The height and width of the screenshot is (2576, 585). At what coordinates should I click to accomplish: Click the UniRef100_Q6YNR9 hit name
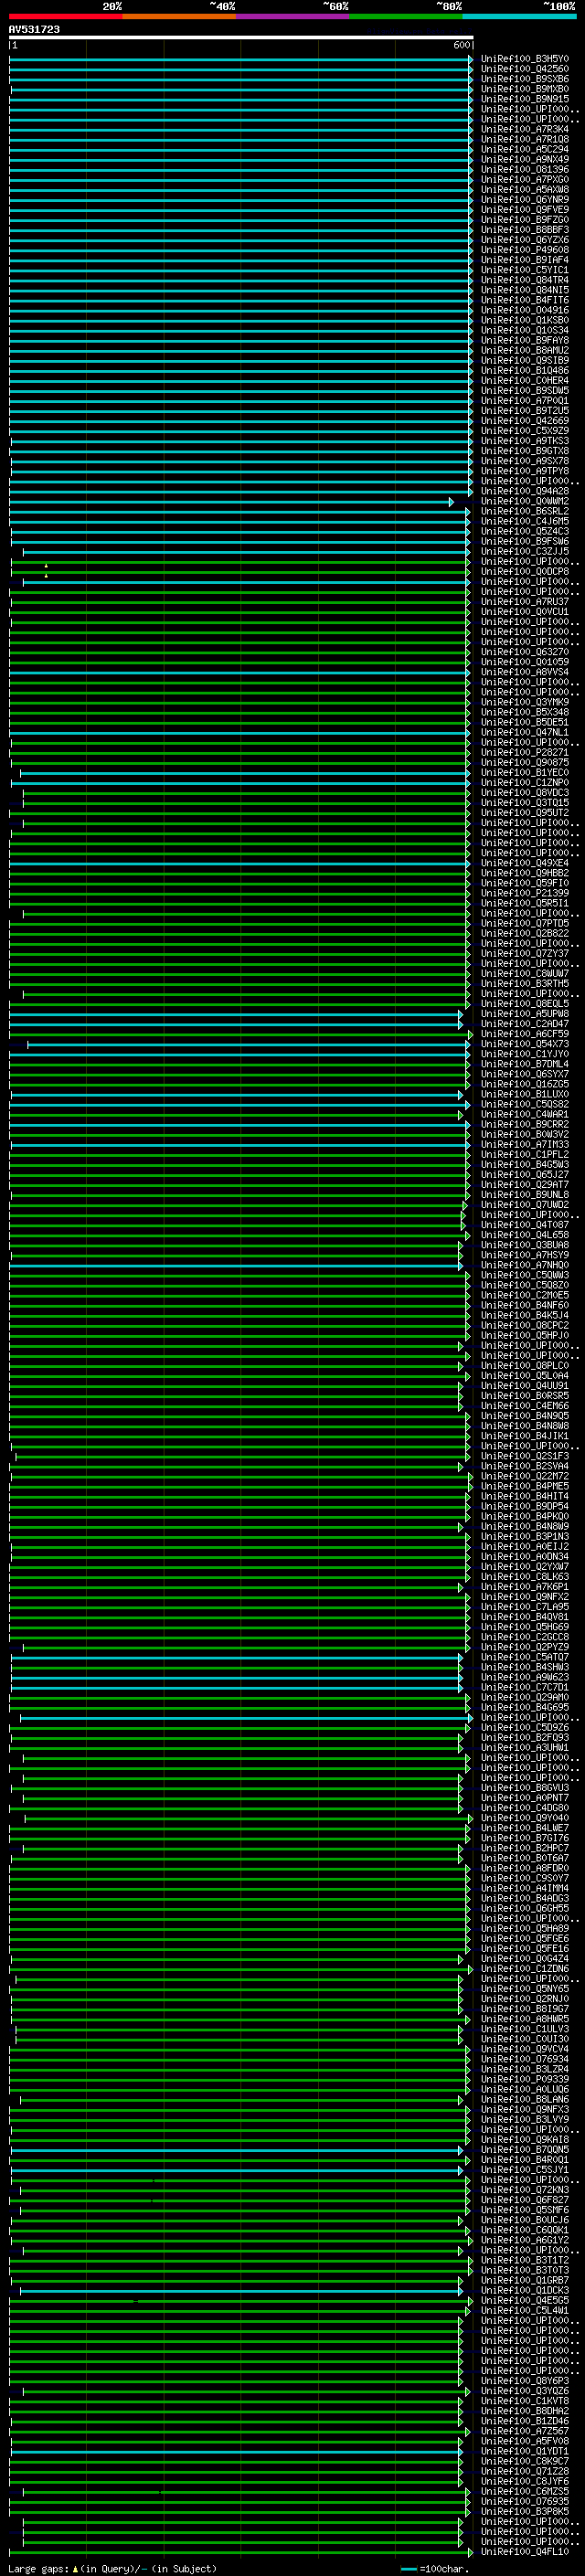click(525, 199)
